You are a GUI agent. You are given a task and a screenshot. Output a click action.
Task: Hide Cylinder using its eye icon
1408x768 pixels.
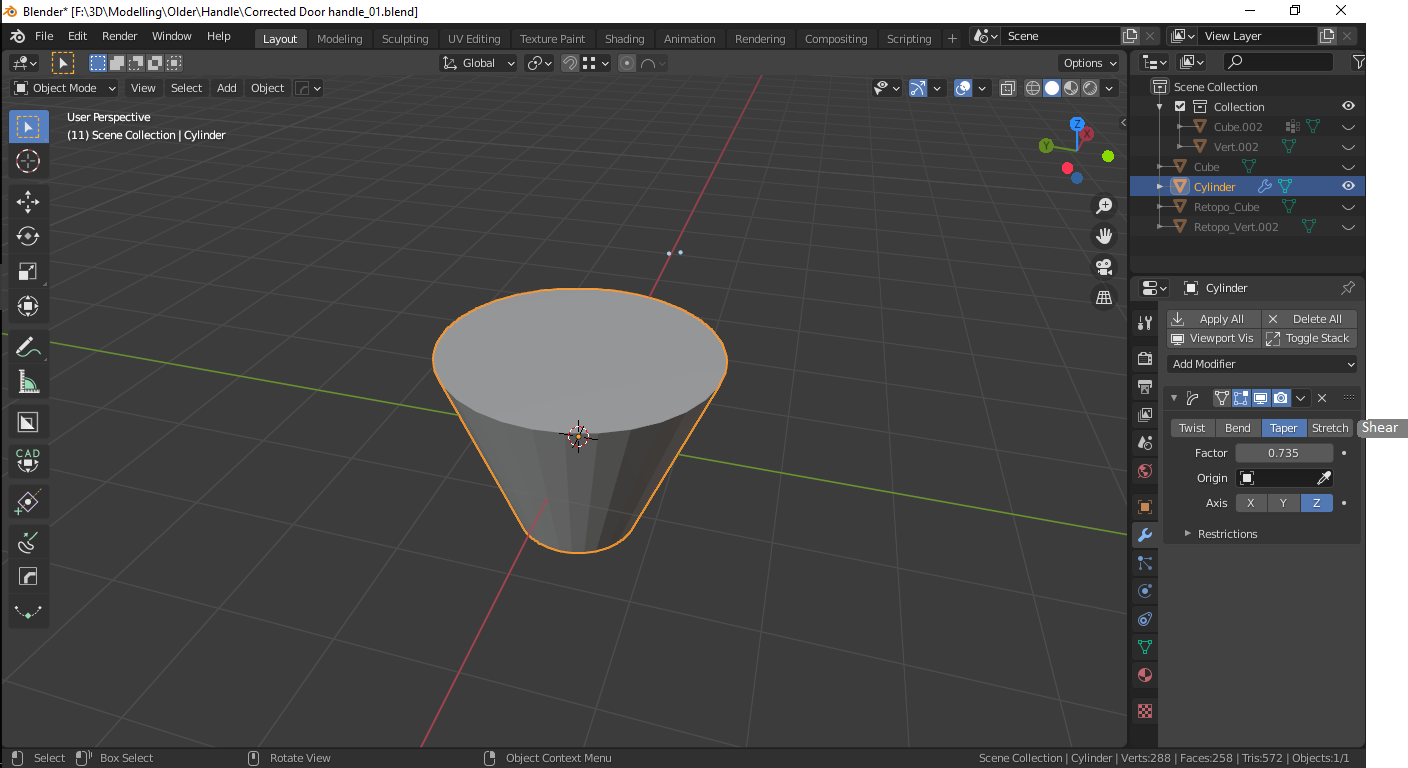1348,186
